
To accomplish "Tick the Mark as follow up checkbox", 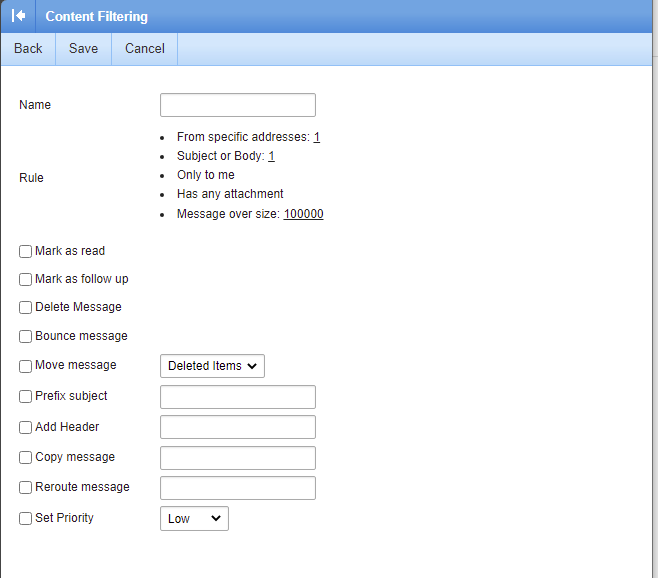I will point(26,279).
